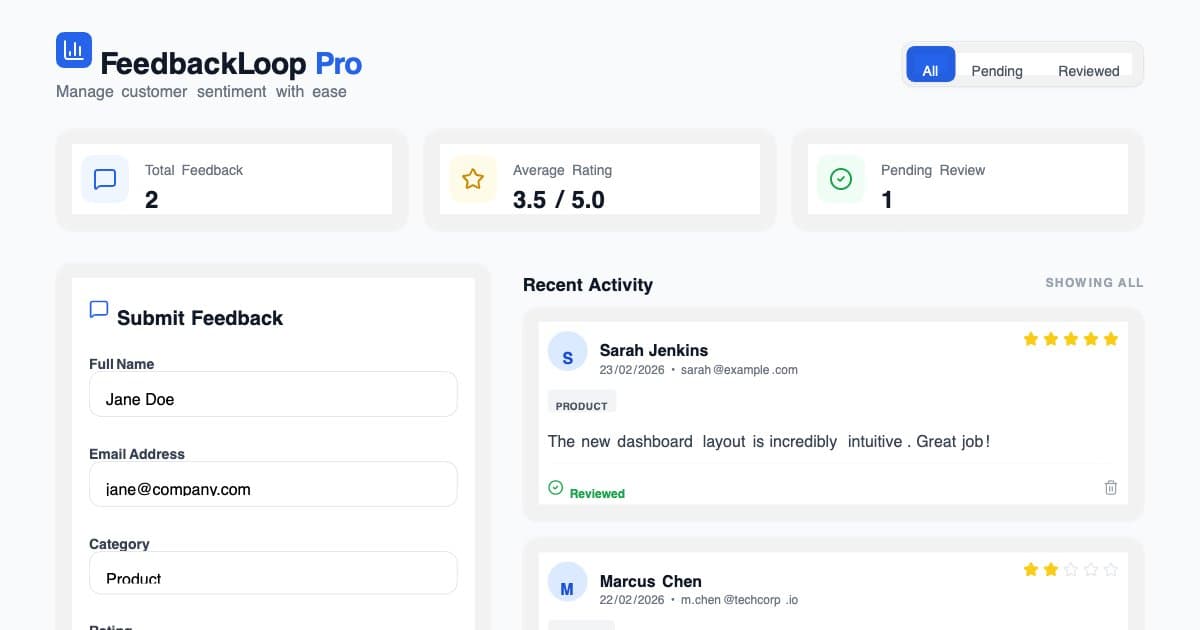Image resolution: width=1200 pixels, height=630 pixels.
Task: Click the Pending Review count 1
Action: click(887, 200)
